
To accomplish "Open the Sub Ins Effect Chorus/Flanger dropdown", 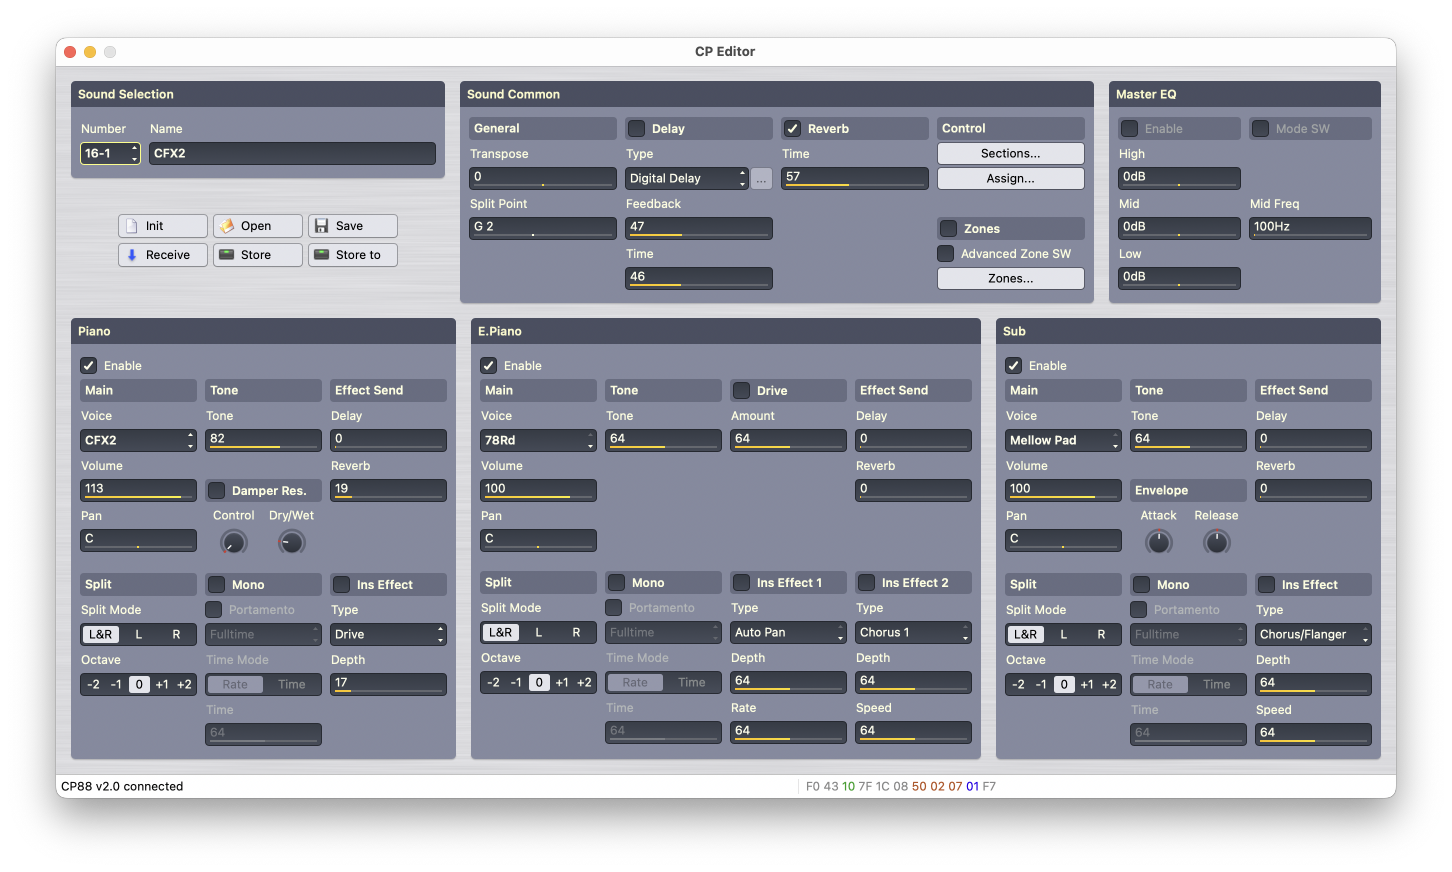I will (1312, 634).
